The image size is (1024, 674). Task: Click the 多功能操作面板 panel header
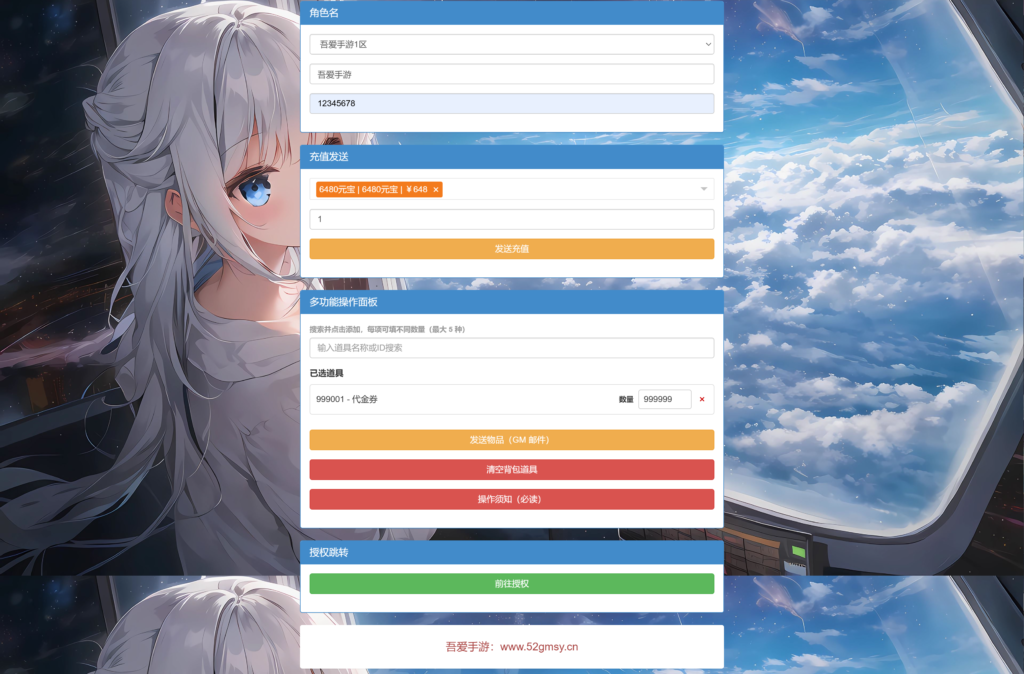(511, 302)
